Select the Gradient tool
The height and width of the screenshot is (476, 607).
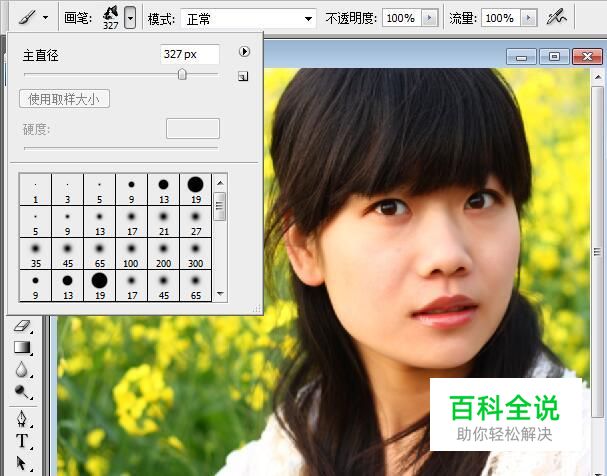[22, 347]
